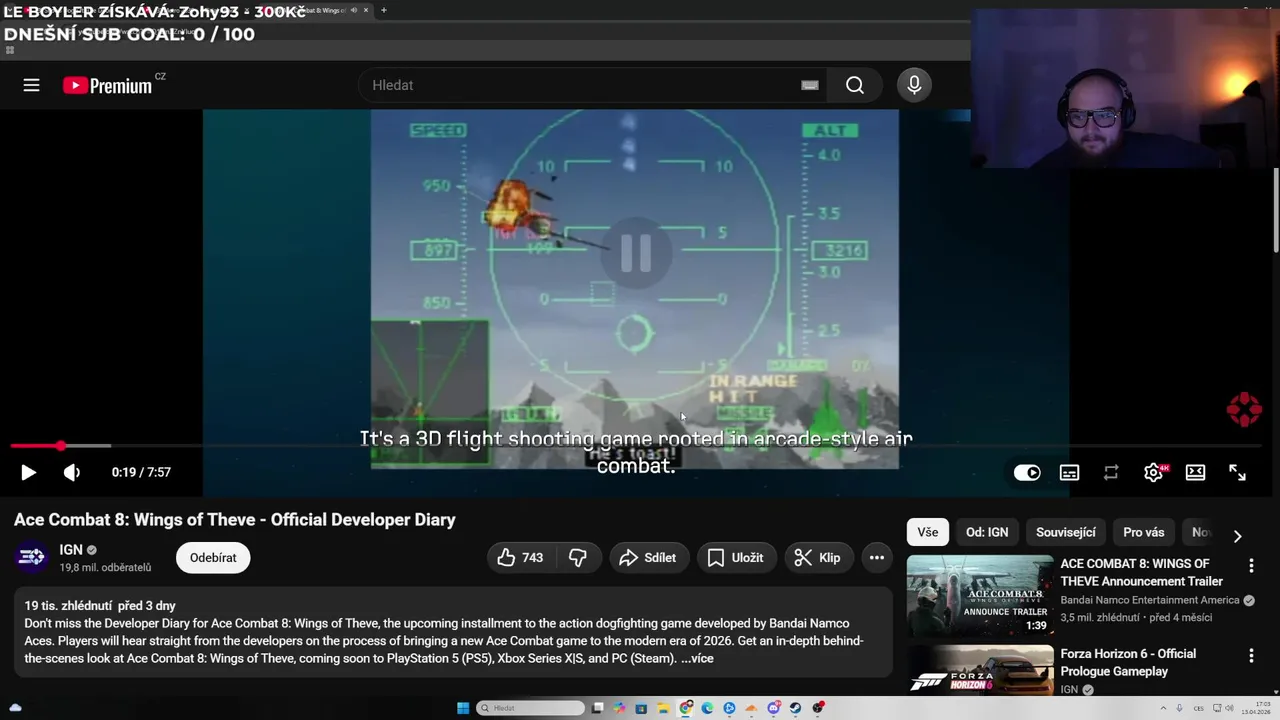This screenshot has width=1280, height=720.
Task: Click the IGN watermark logo on video
Action: 1244,410
